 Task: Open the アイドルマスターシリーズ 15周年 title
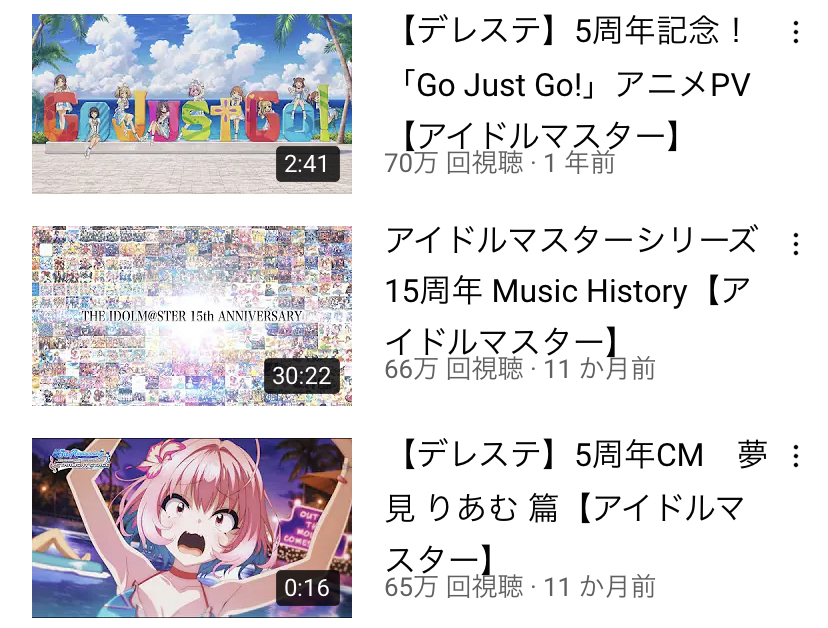[x=573, y=290]
